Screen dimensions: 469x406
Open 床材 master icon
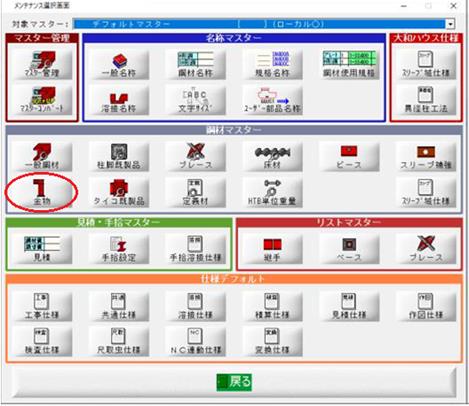tap(272, 156)
